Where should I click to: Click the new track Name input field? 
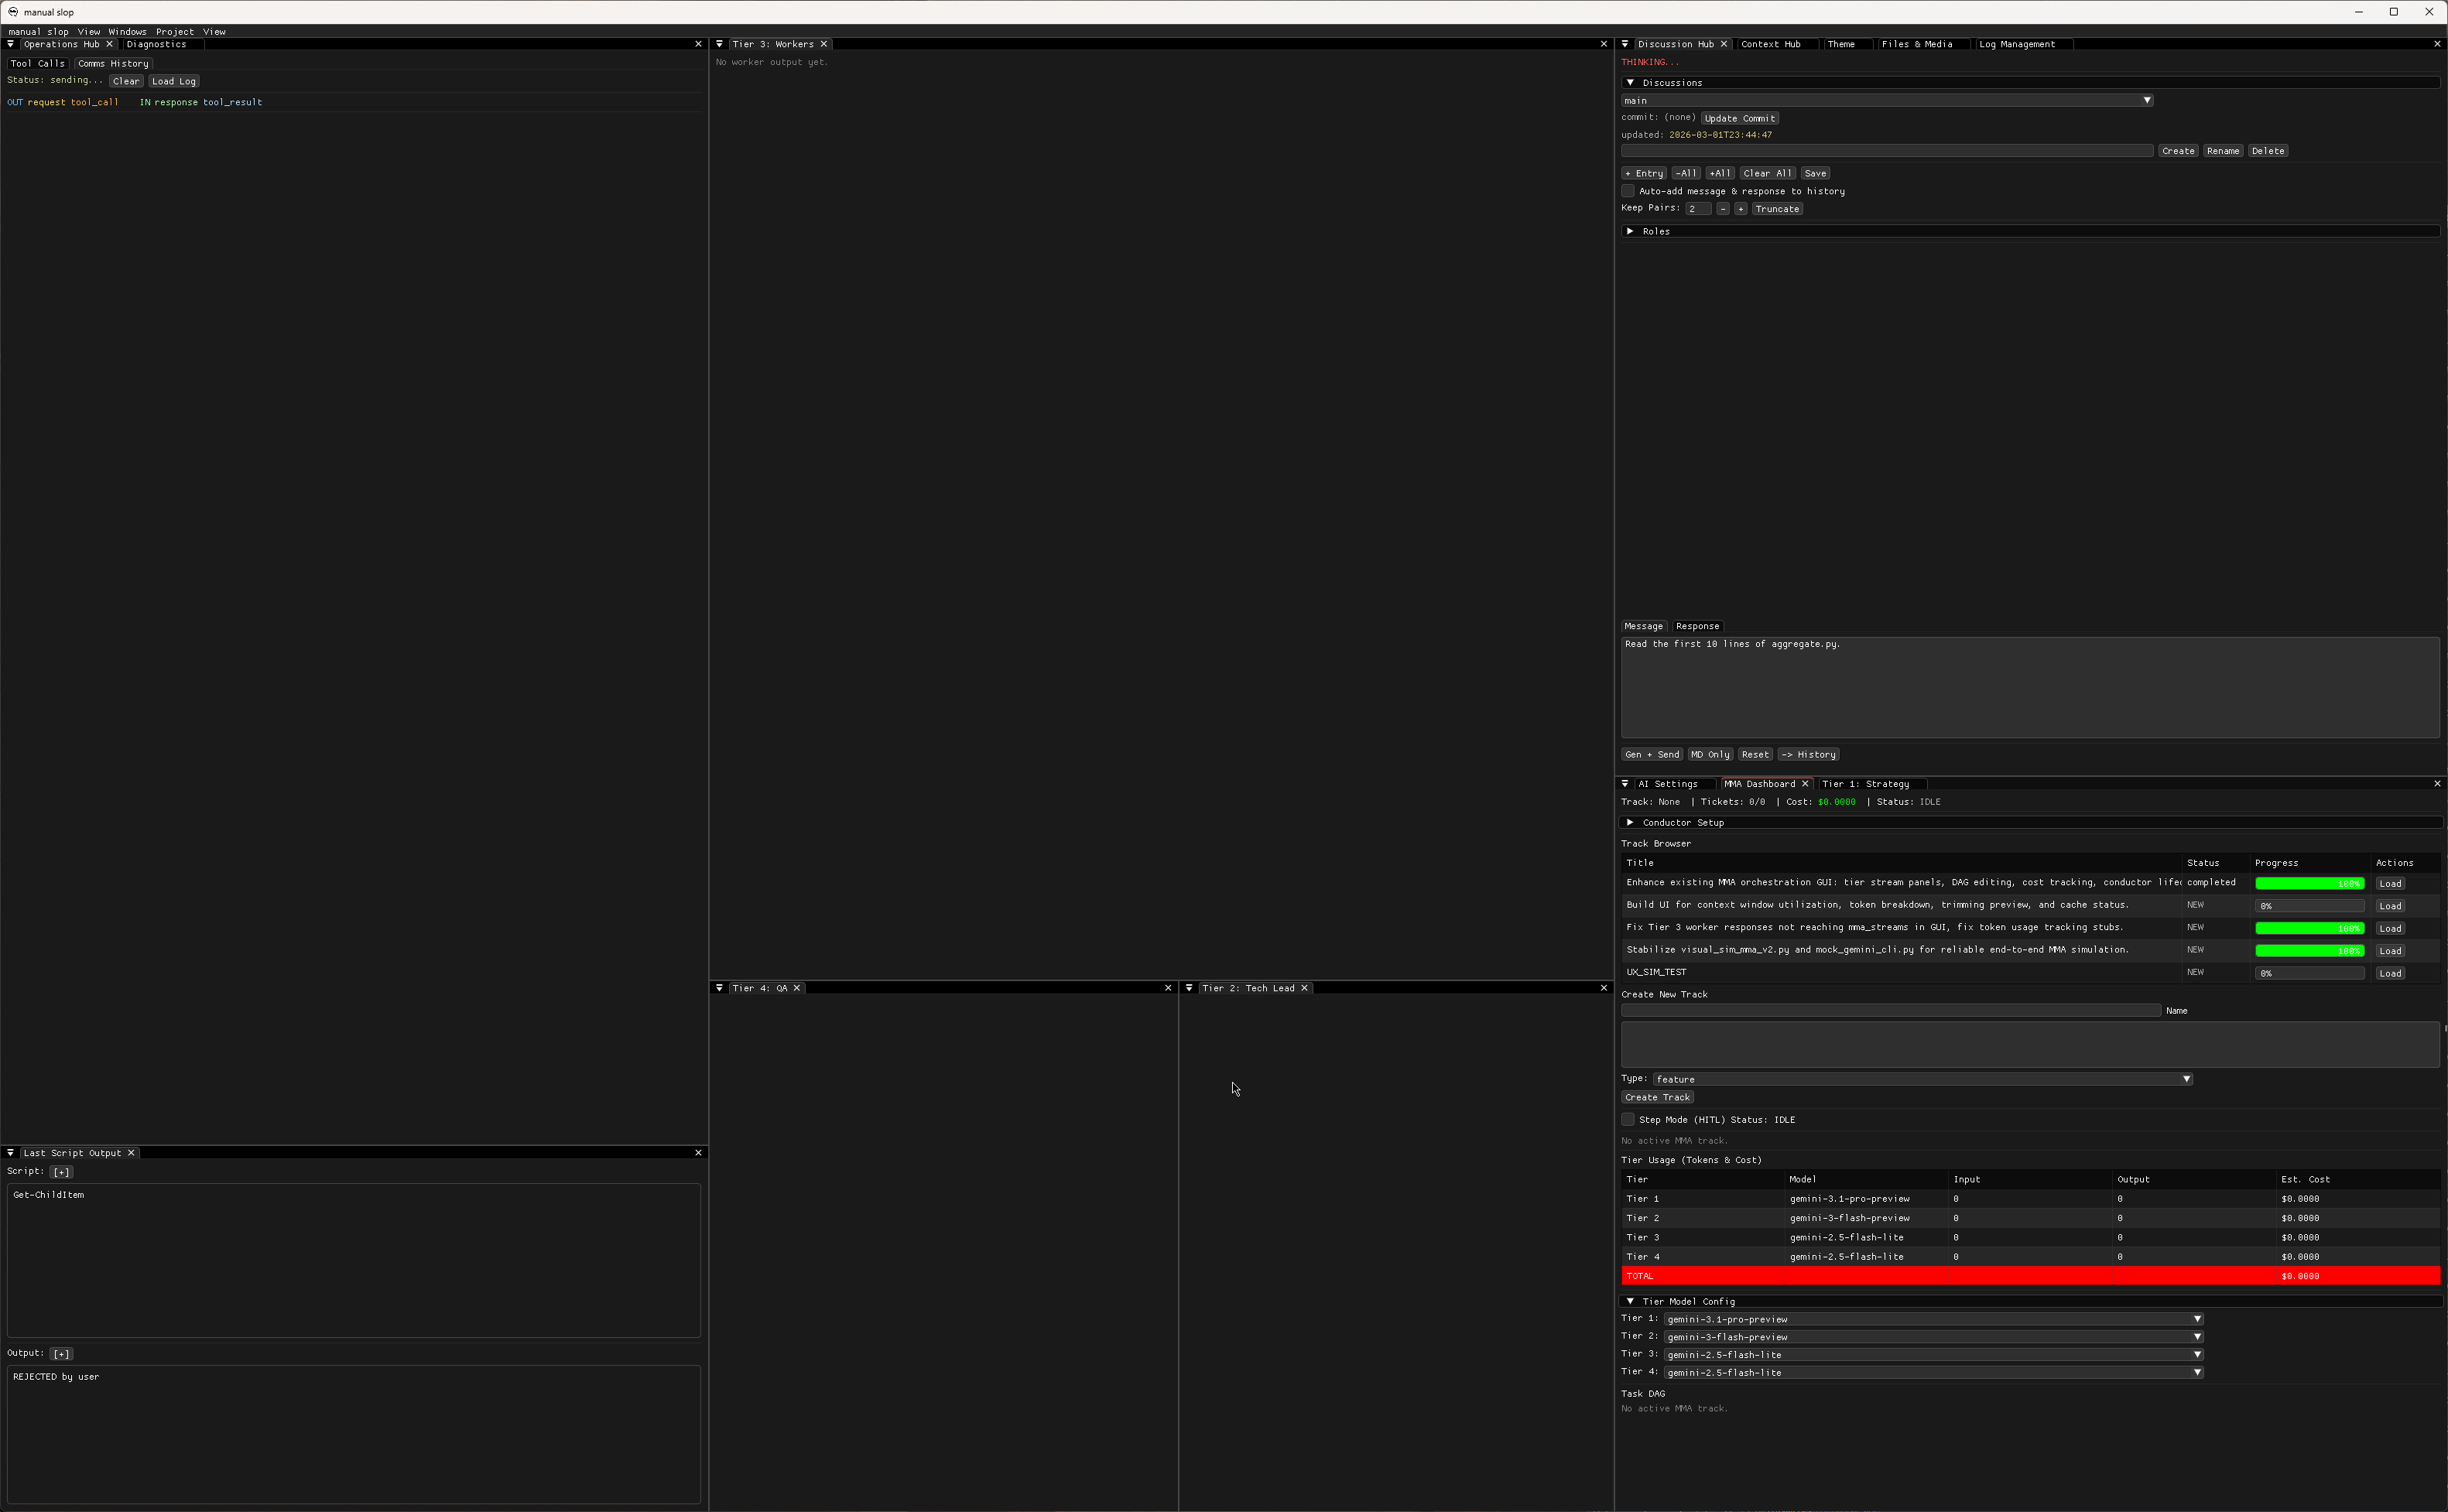click(x=1890, y=1011)
